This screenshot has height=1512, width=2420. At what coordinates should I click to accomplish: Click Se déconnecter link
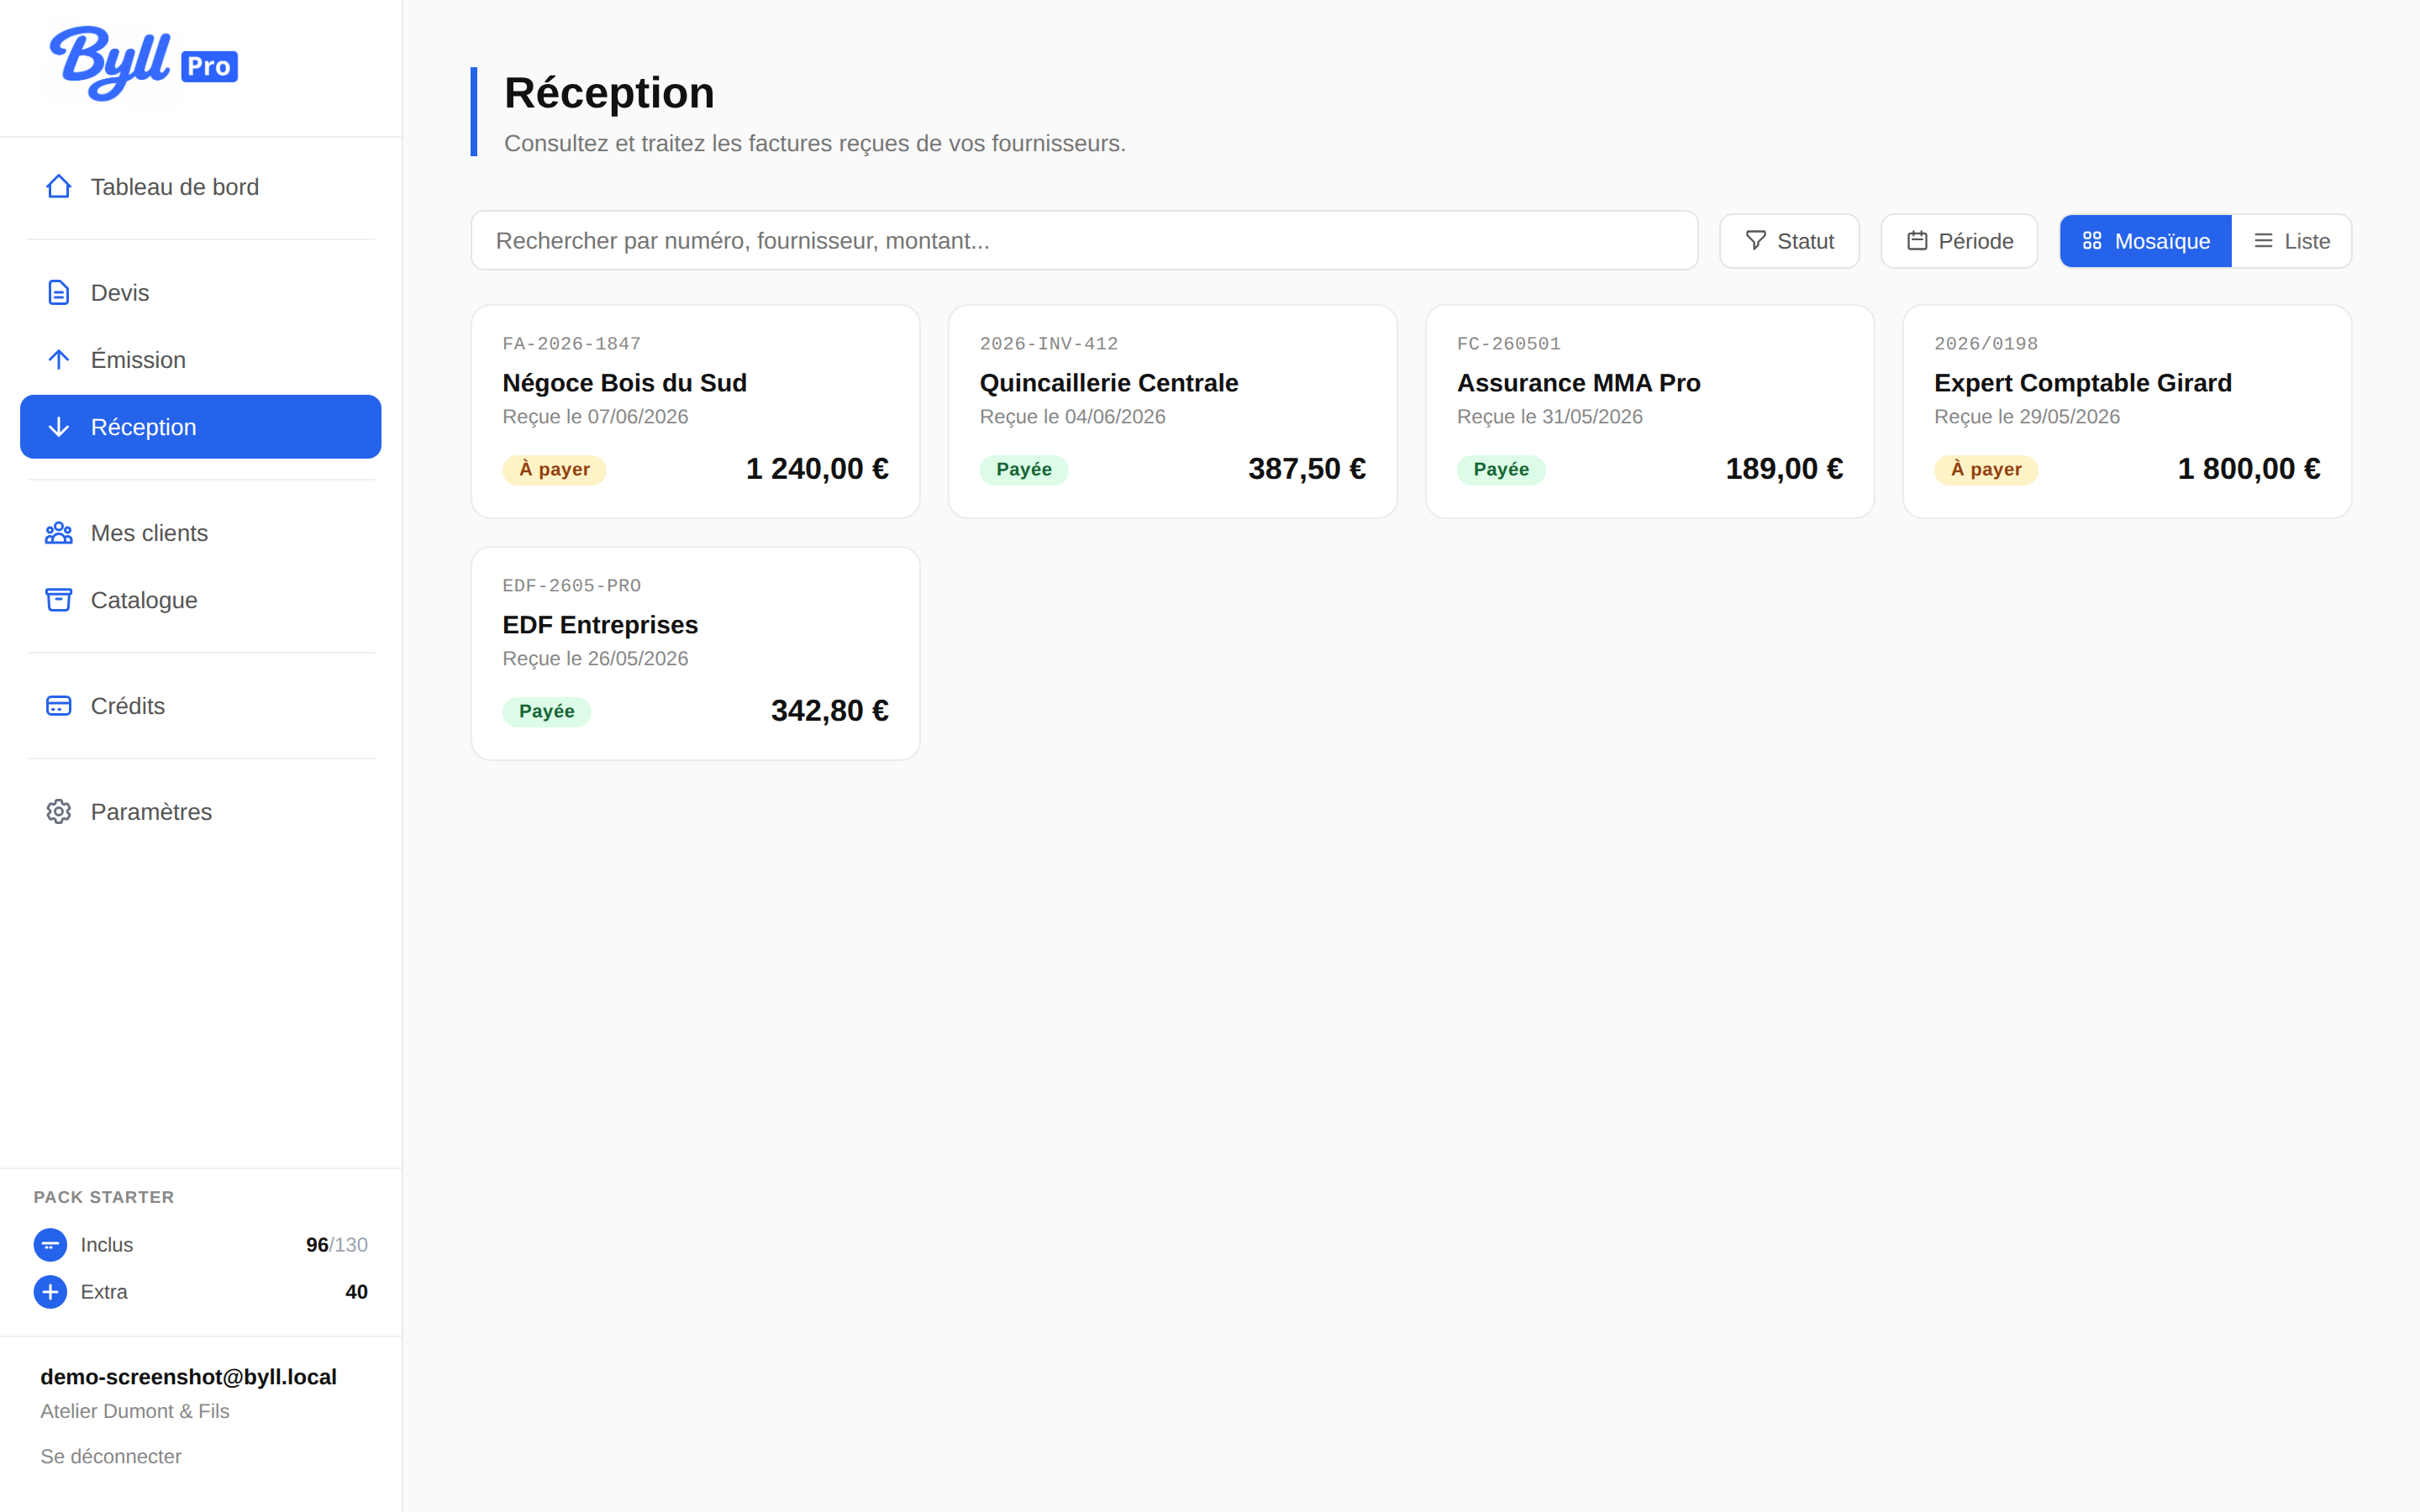(111, 1456)
